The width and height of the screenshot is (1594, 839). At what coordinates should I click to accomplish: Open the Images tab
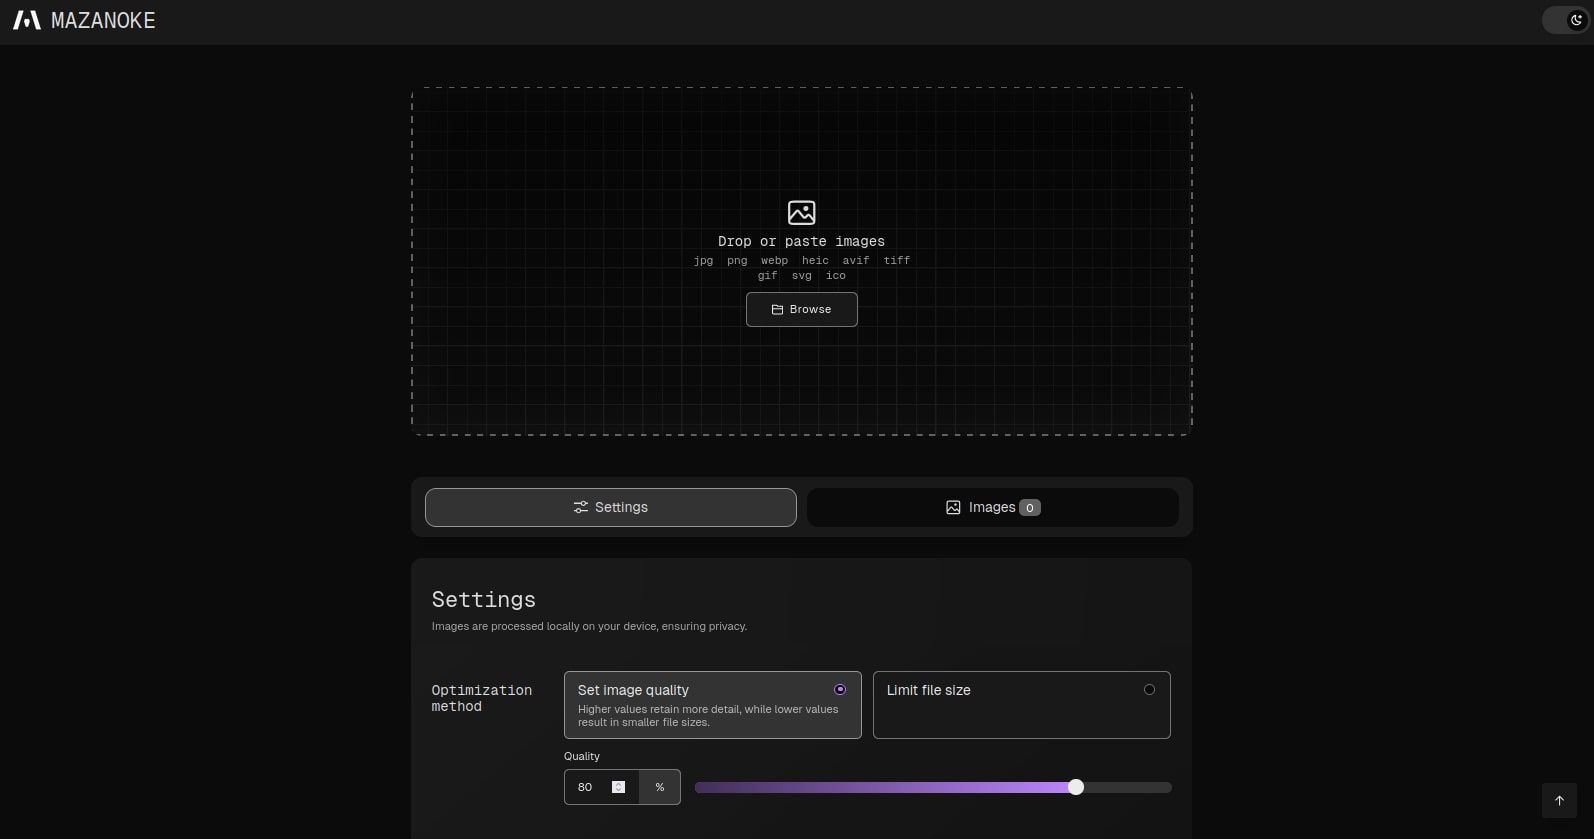[992, 507]
